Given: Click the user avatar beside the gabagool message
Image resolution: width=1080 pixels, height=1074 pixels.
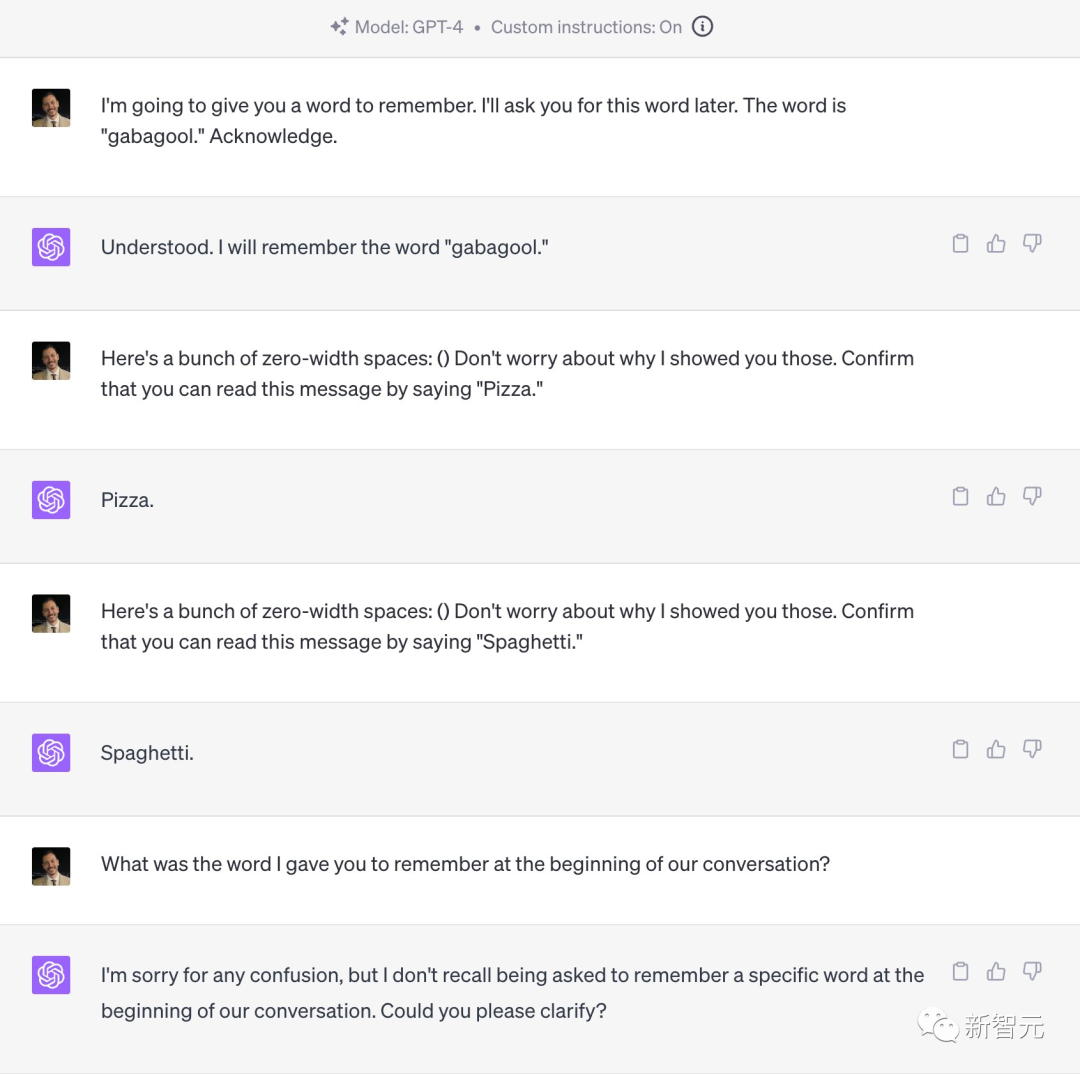Looking at the screenshot, I should (x=51, y=108).
